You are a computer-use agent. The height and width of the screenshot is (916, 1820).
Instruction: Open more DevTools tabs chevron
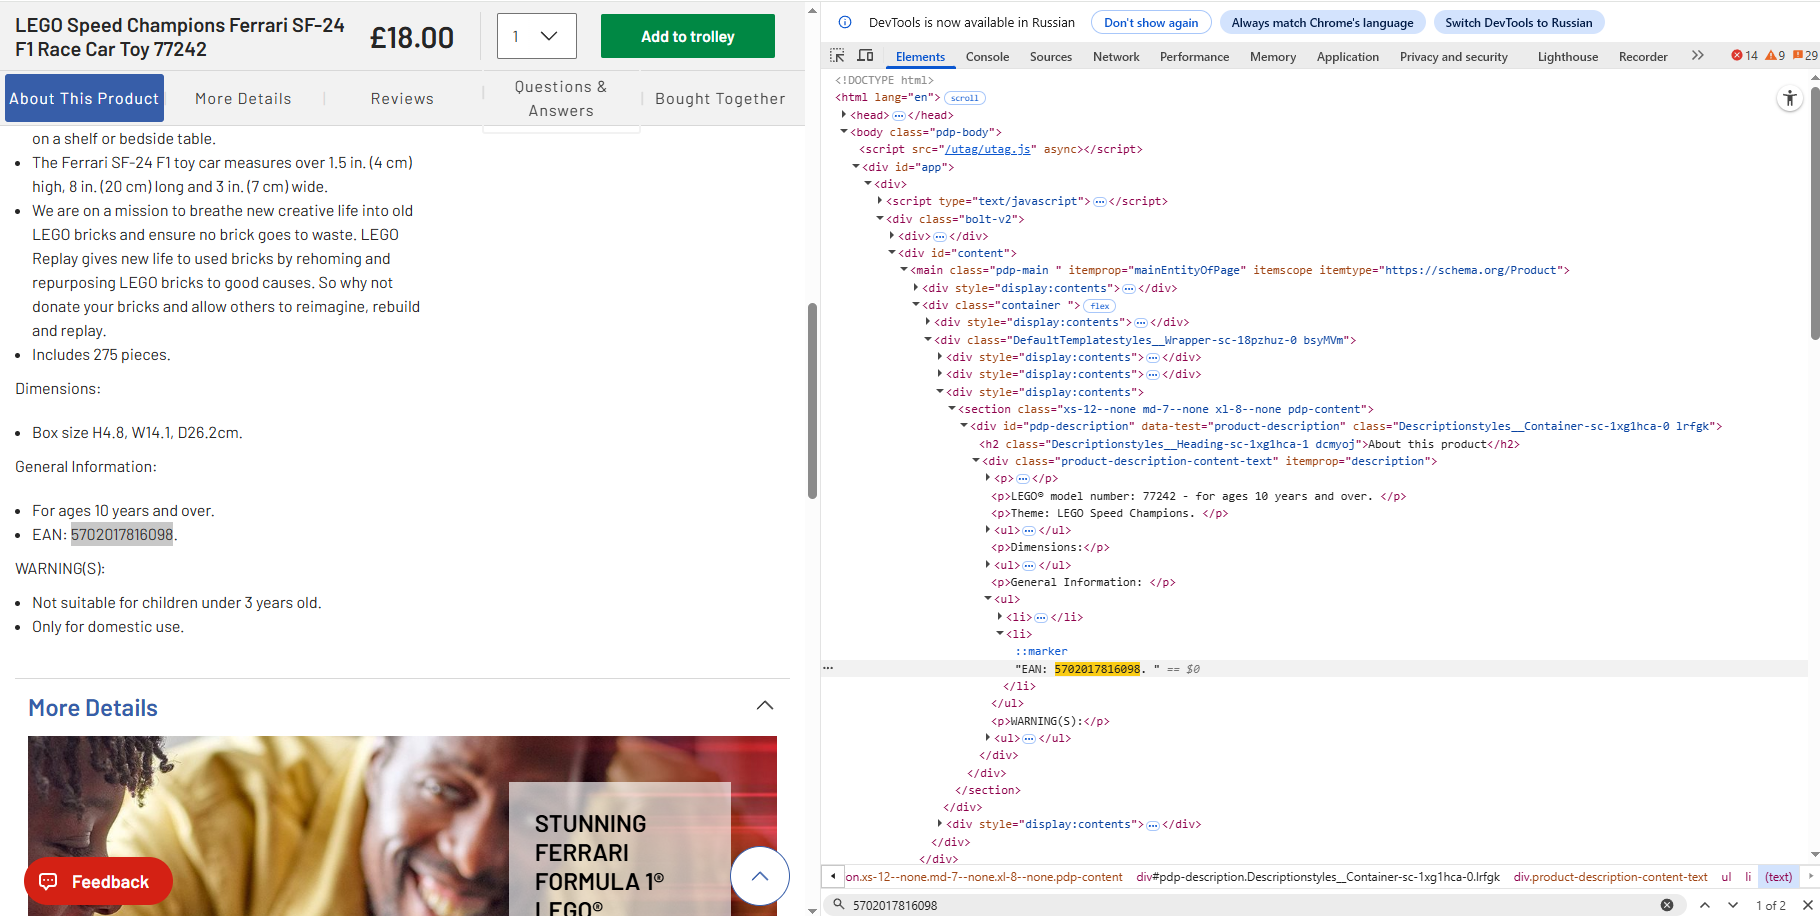1697,56
